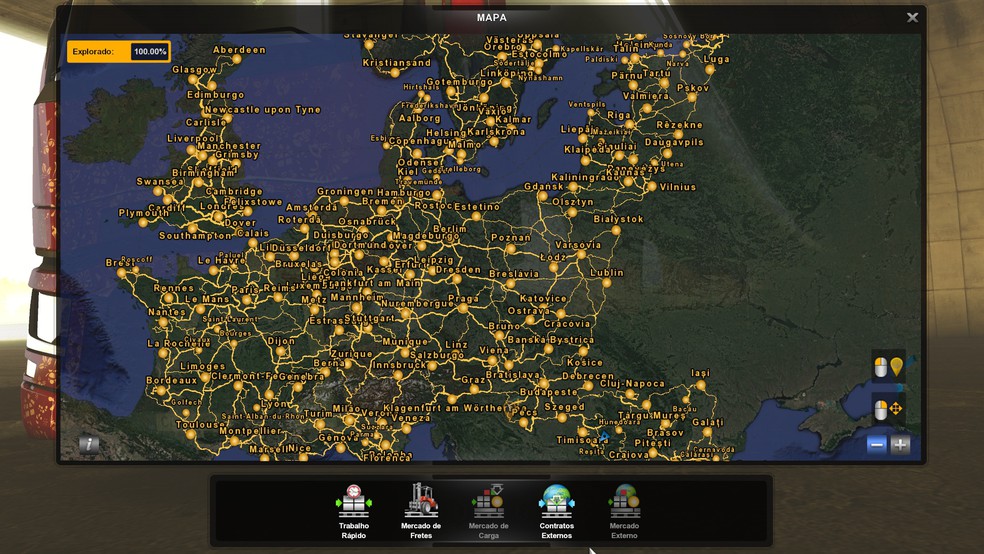984x554 pixels.
Task: Click the Poznan city label
Action: 510,238
